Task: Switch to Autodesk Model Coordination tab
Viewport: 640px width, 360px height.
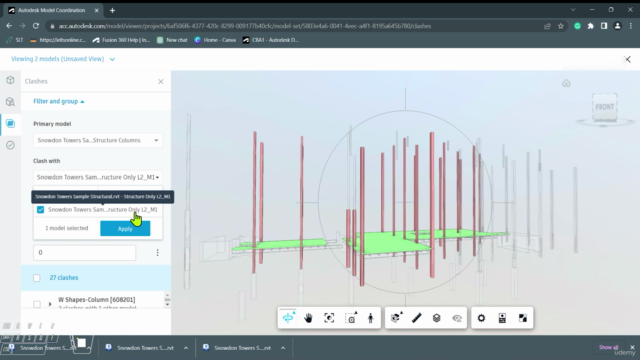Action: (x=53, y=10)
